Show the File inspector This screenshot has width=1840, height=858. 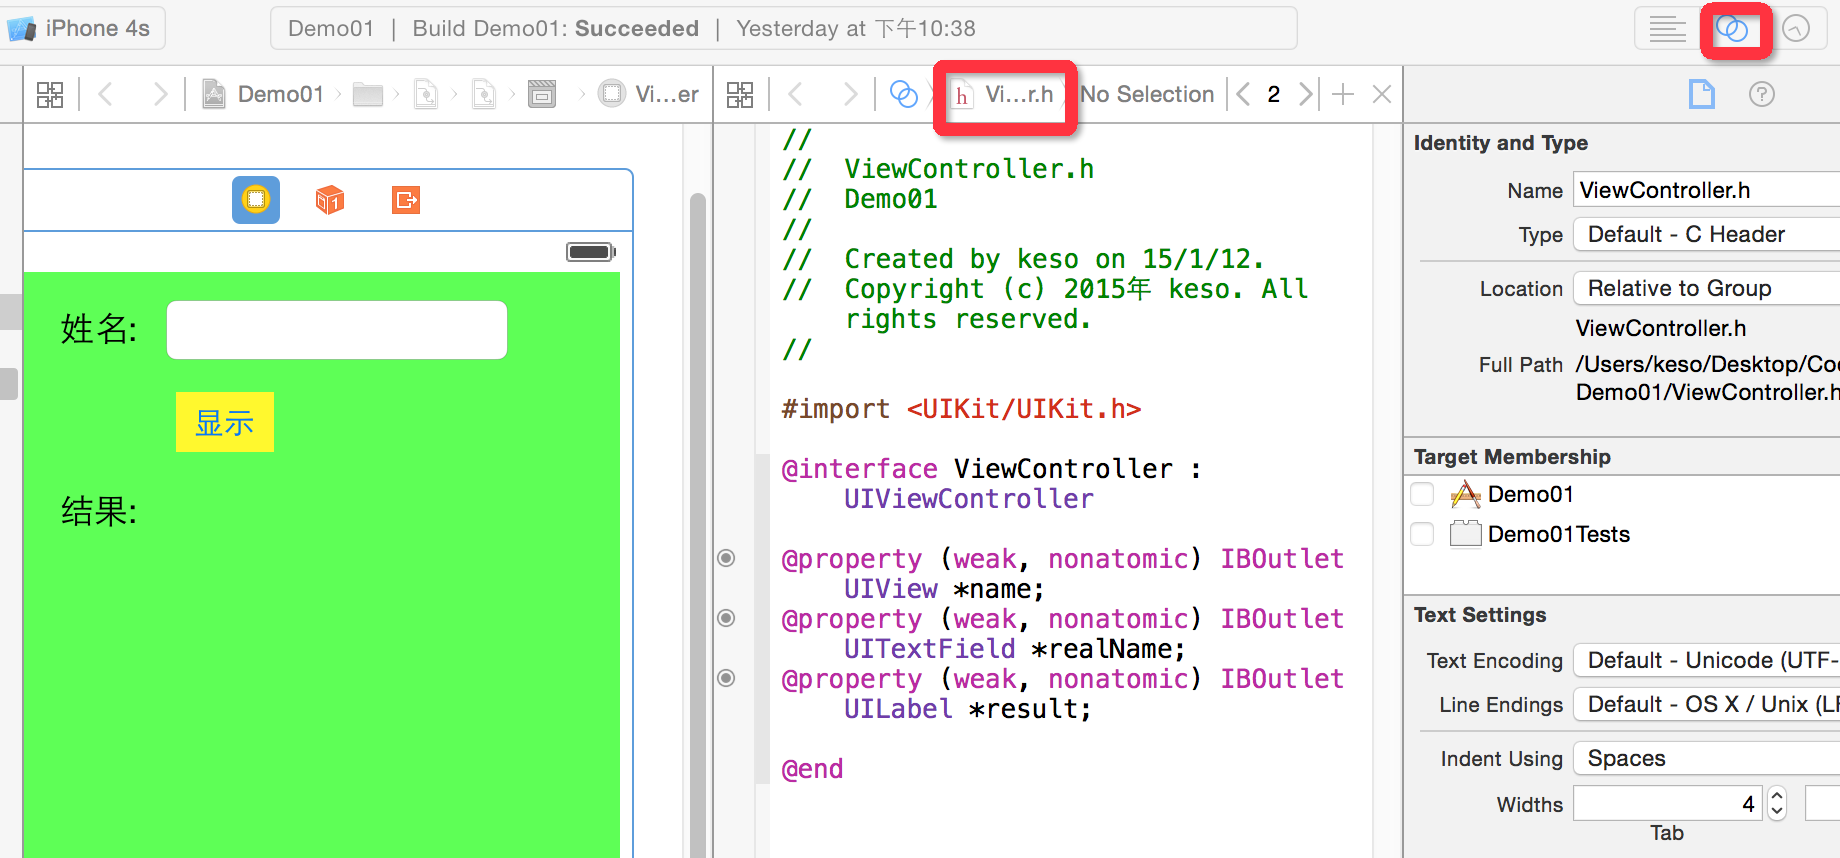1701,94
